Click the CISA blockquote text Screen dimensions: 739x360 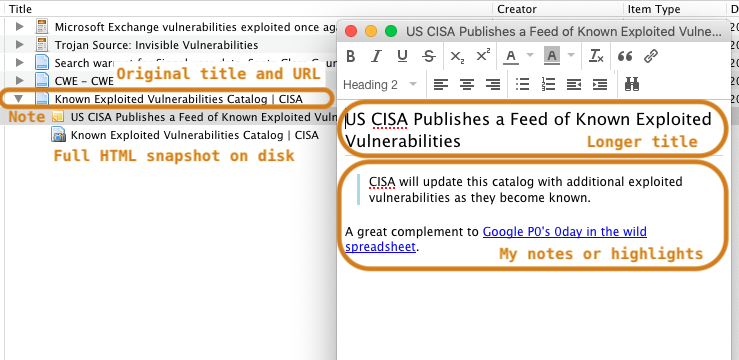tap(526, 189)
